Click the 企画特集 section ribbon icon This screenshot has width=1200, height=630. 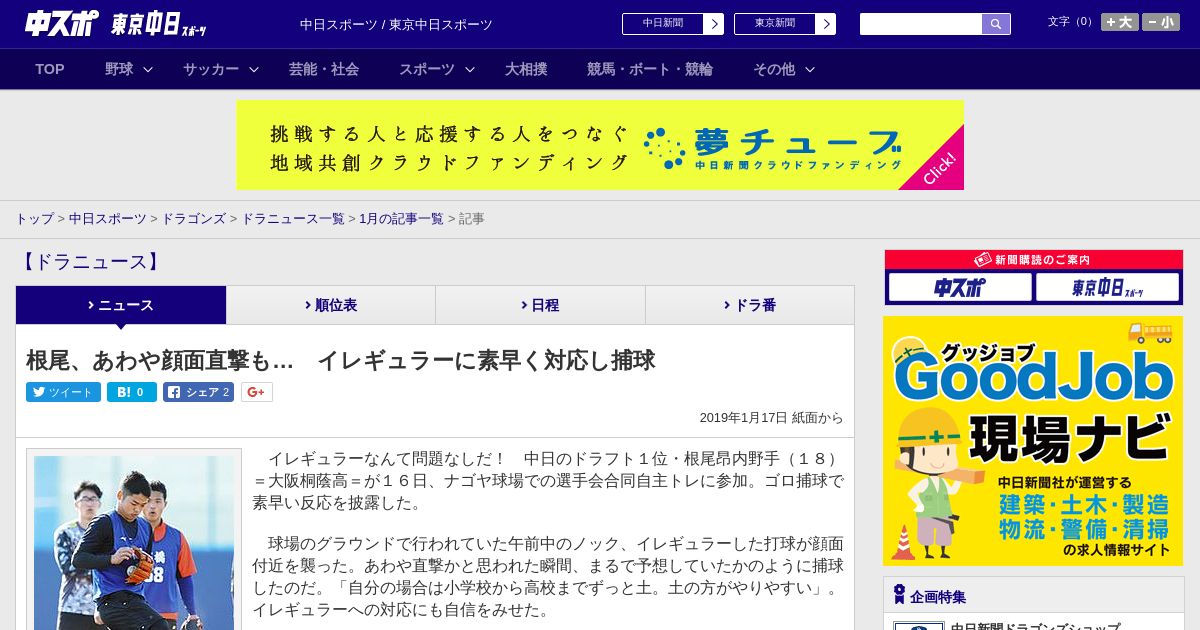click(899, 595)
